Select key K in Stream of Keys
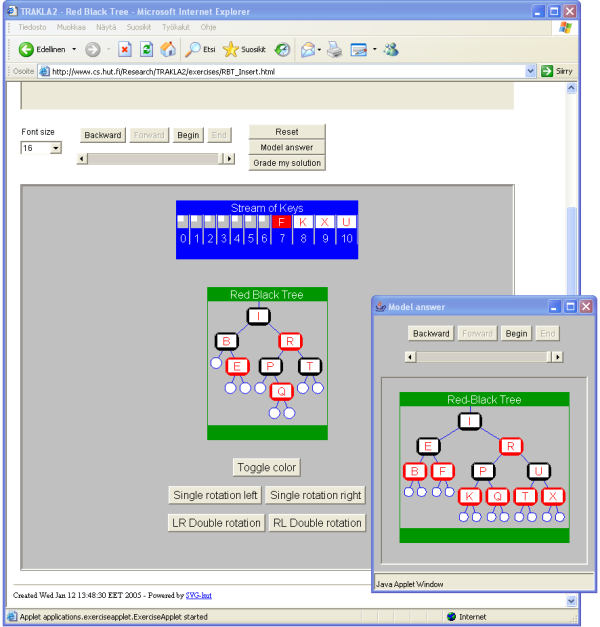The height and width of the screenshot is (627, 600). coord(303,222)
